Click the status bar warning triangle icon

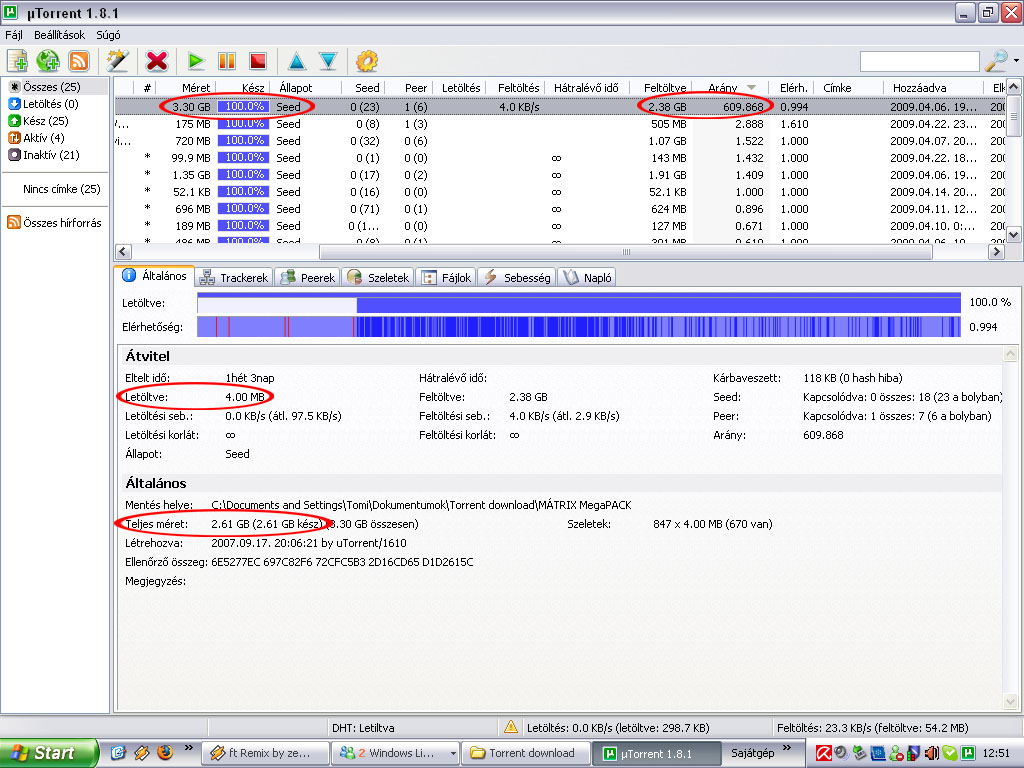point(511,727)
